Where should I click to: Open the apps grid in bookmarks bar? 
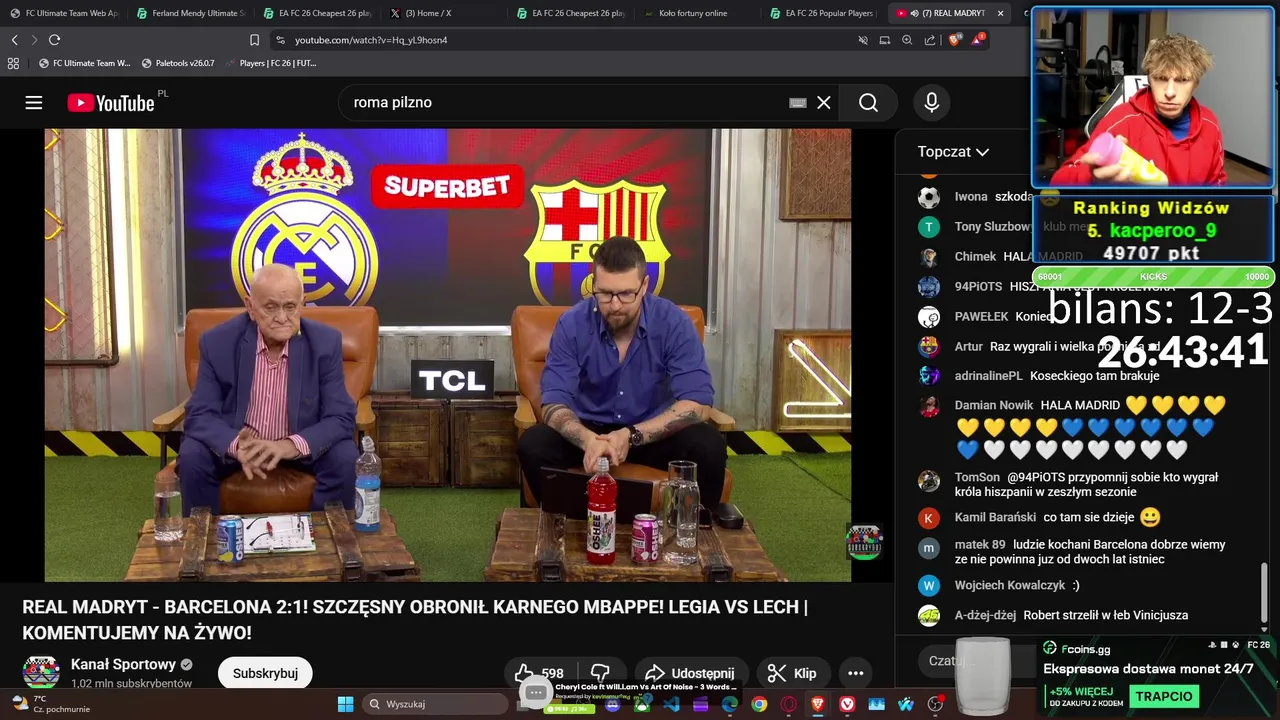click(x=13, y=63)
